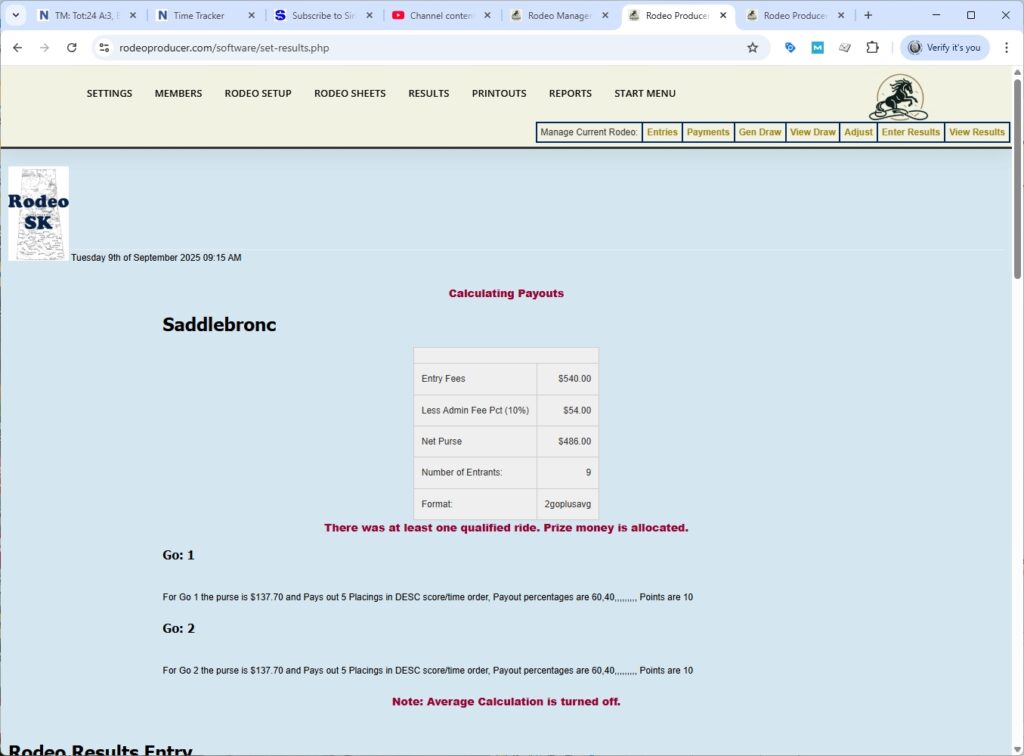The height and width of the screenshot is (756, 1024).
Task: Open the SETTINGS menu
Action: [109, 93]
